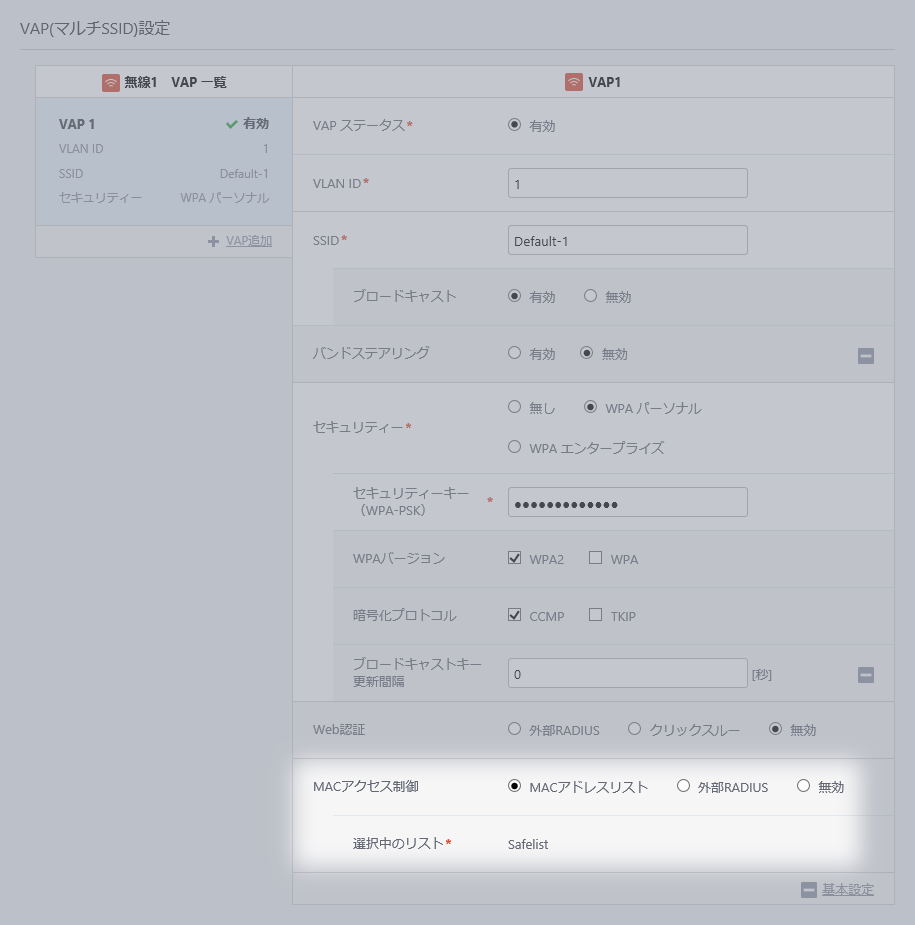Open the VAP追加 link

pyautogui.click(x=248, y=241)
